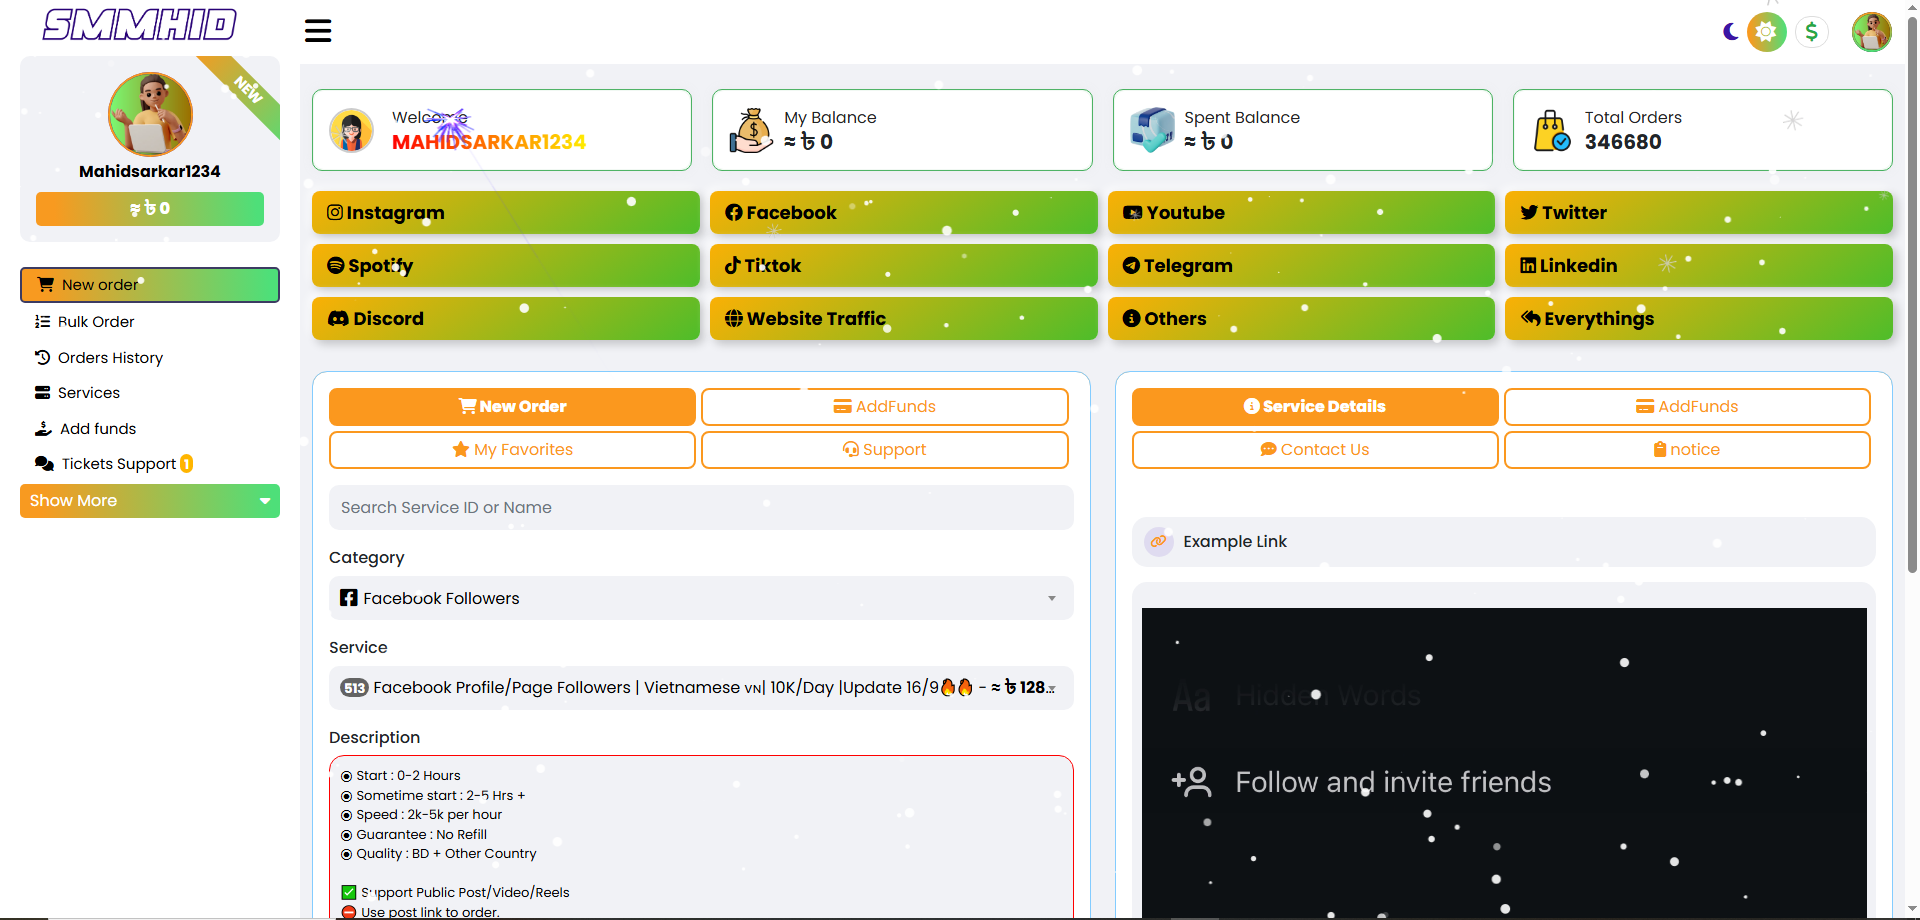
Task: Select the Facebook category button
Action: [x=904, y=213]
